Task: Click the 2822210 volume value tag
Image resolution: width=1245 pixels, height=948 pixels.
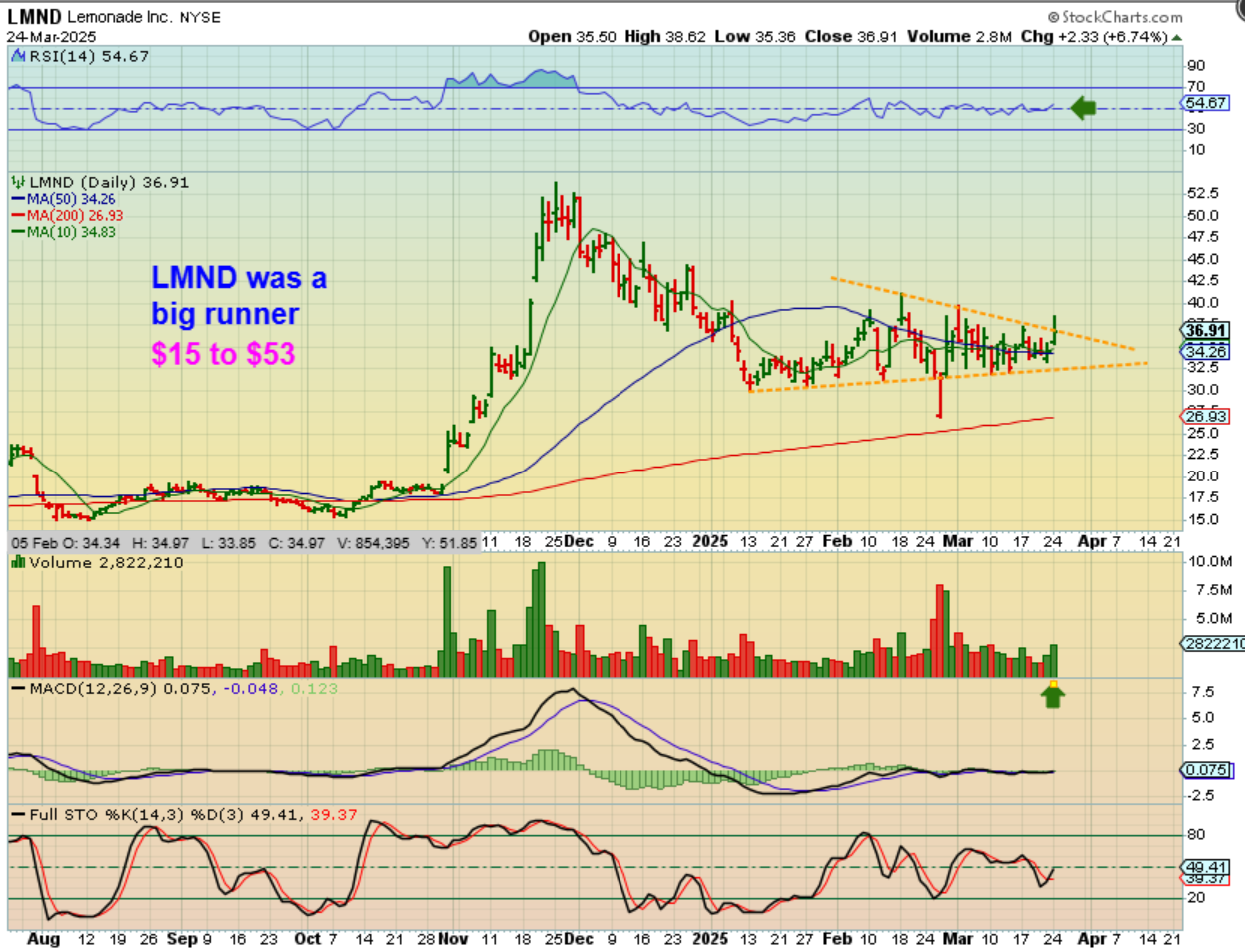Action: click(1210, 644)
